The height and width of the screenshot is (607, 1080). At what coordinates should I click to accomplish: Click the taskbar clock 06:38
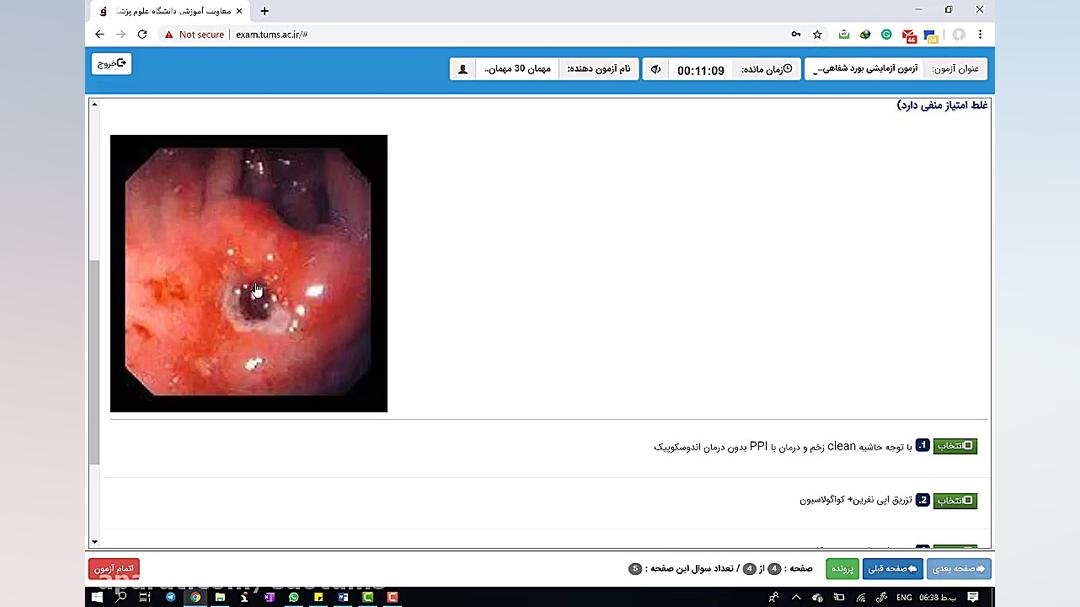tap(937, 597)
